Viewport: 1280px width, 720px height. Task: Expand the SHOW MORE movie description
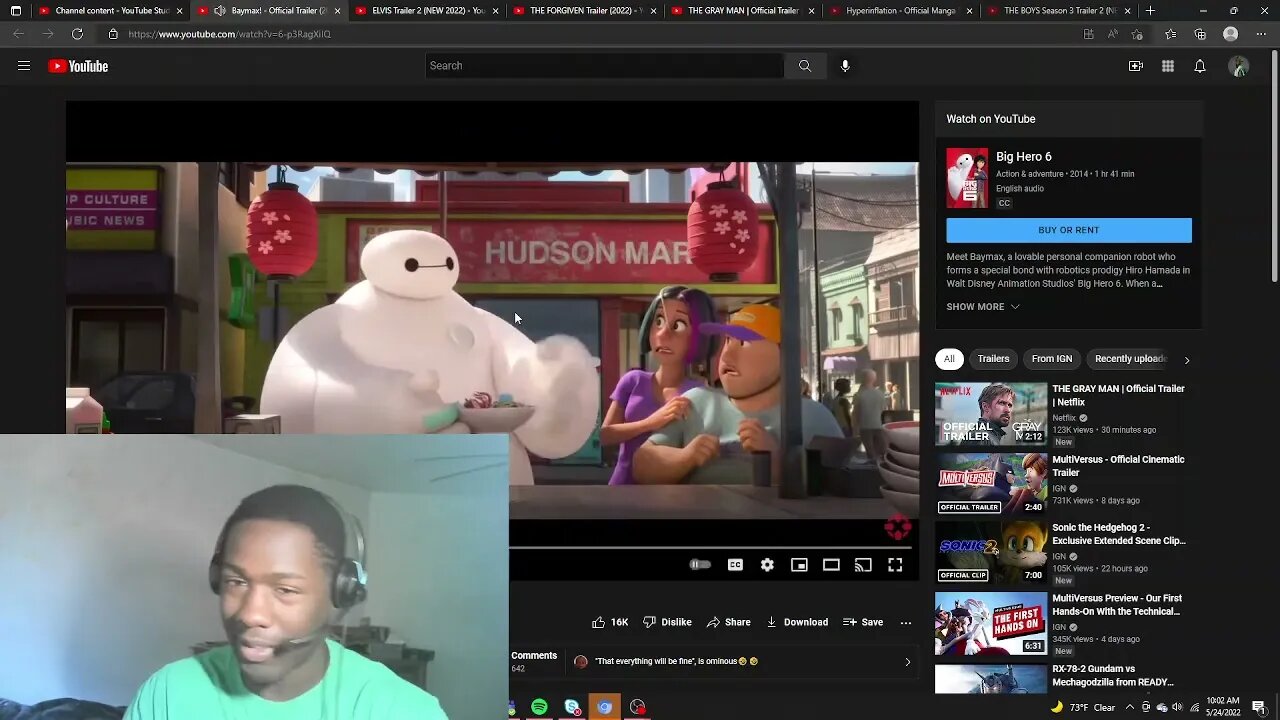coord(983,307)
